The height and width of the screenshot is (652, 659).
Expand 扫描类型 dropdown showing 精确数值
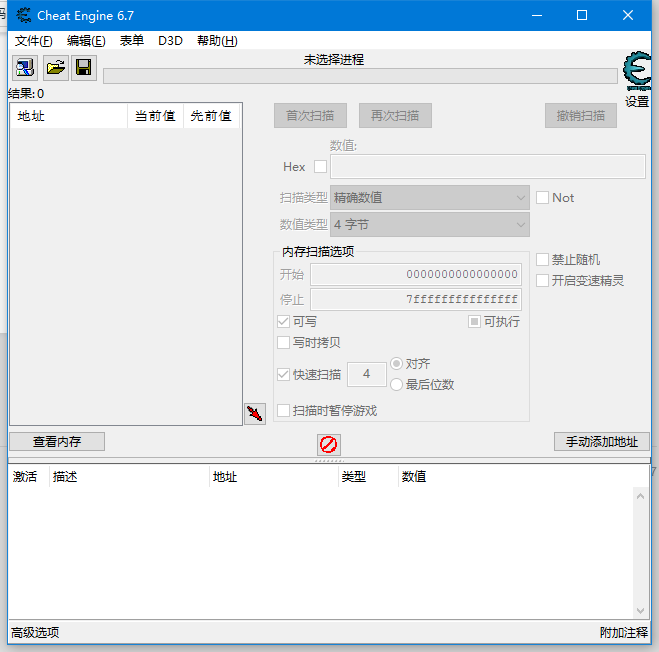coord(430,198)
